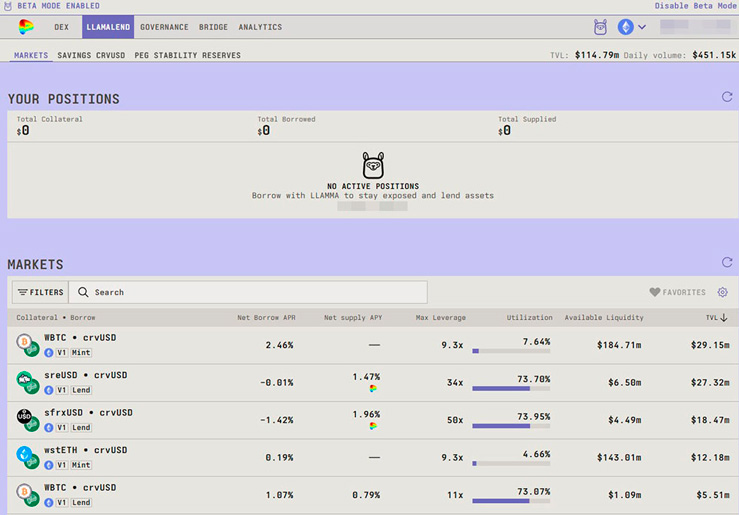Click the Total Borrowed $0 value
Image resolution: width=739 pixels, height=515 pixels.
pyautogui.click(x=264, y=131)
